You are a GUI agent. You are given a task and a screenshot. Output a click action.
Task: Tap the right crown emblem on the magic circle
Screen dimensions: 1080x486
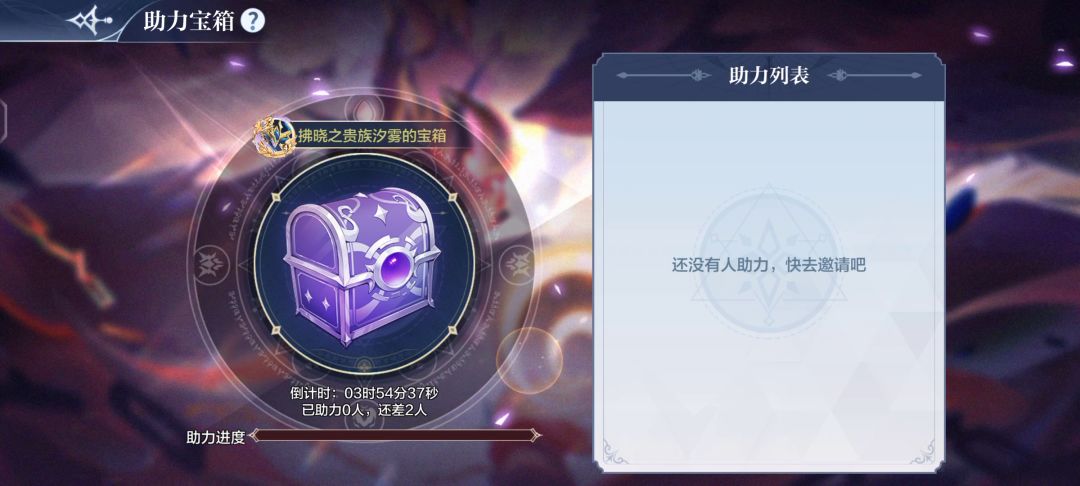point(516,264)
